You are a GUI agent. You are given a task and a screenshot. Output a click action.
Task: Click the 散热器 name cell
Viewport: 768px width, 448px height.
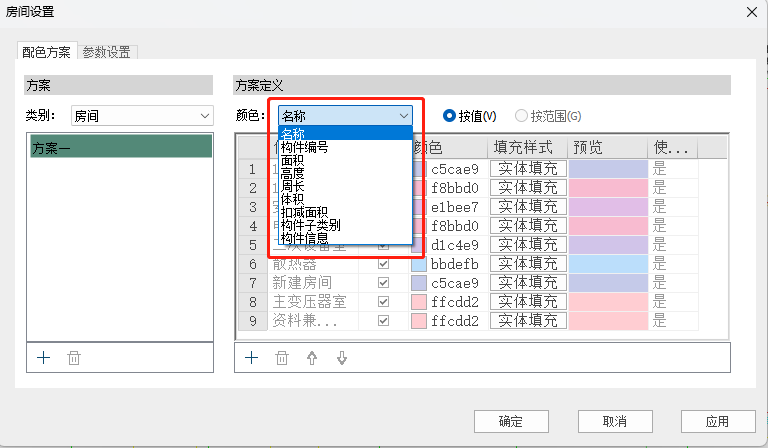coord(313,264)
